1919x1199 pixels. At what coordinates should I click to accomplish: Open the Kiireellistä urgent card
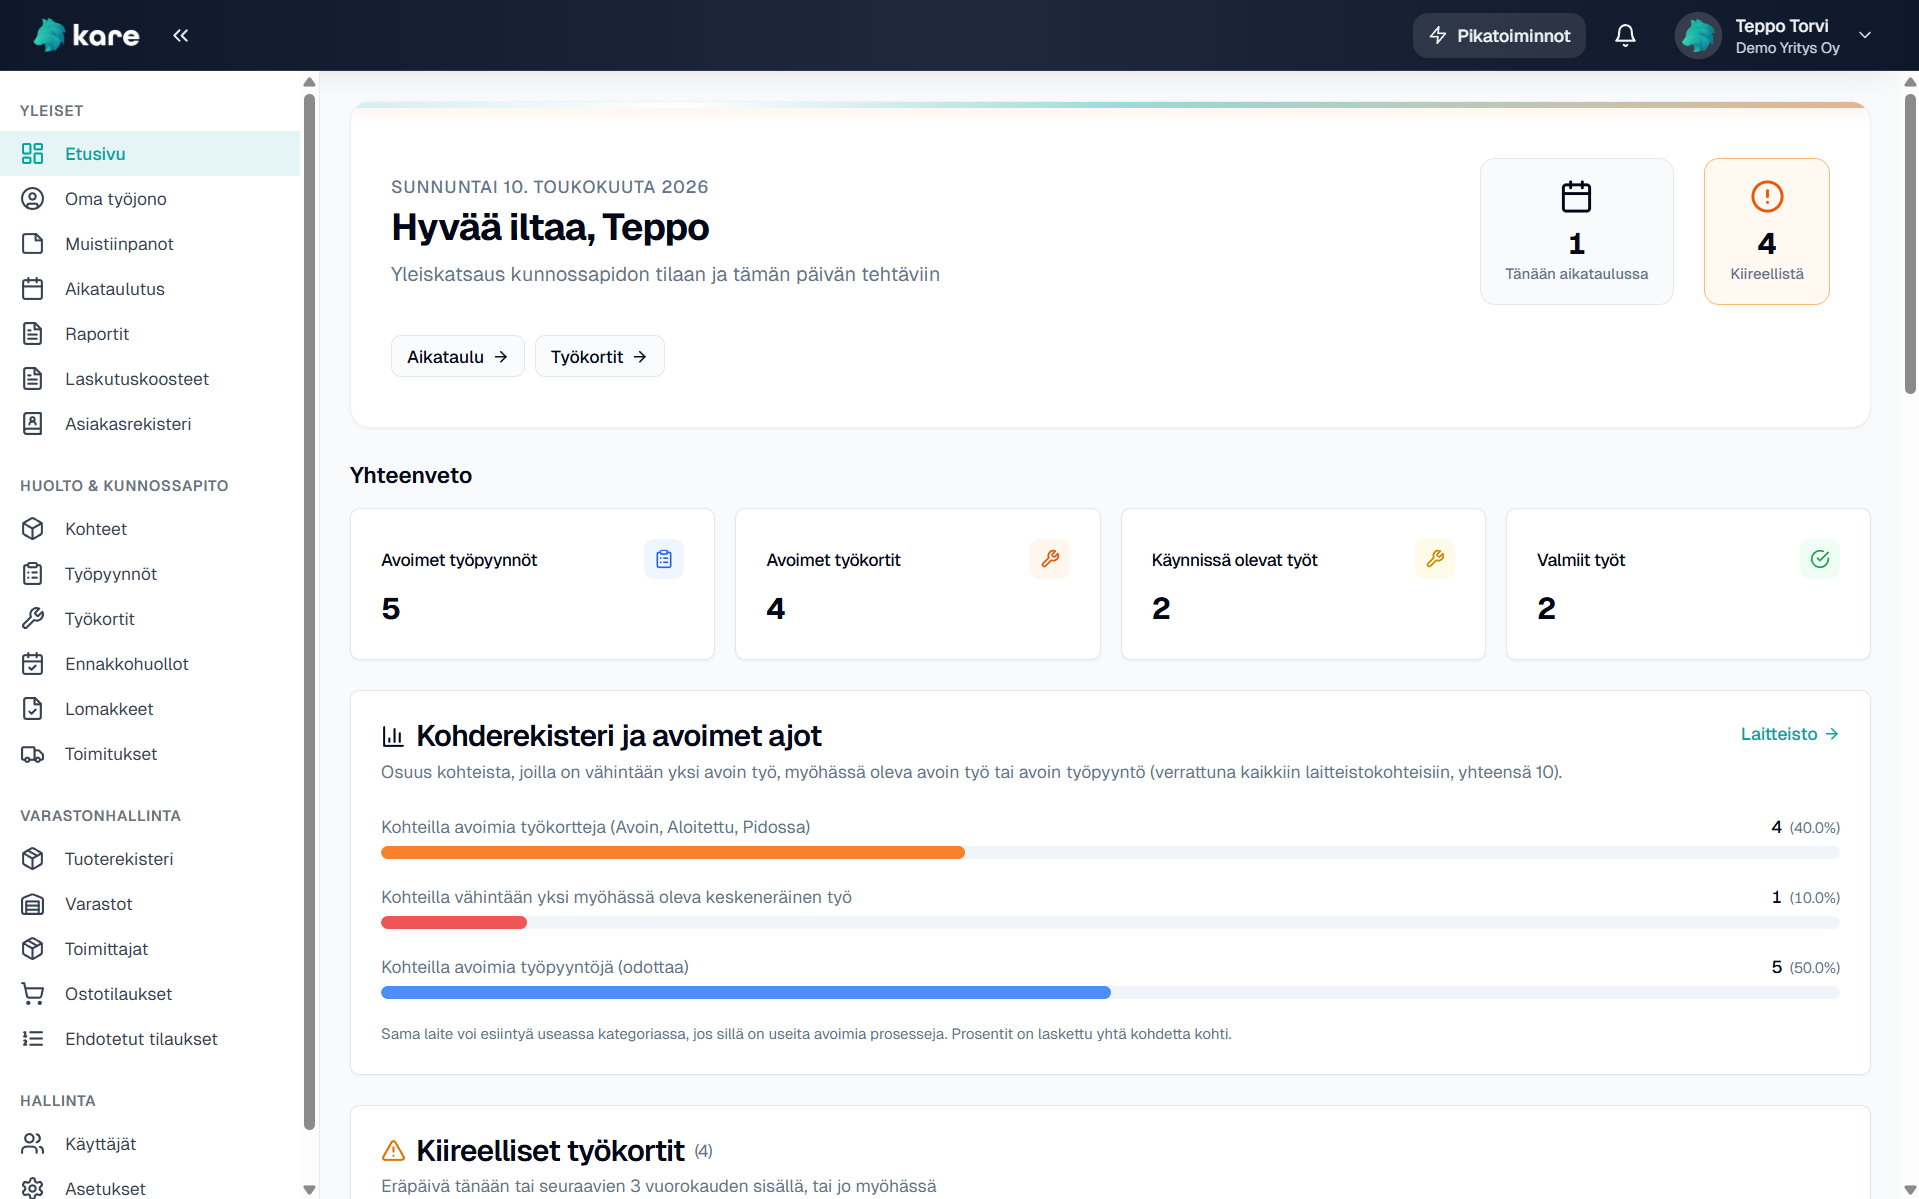pos(1766,231)
